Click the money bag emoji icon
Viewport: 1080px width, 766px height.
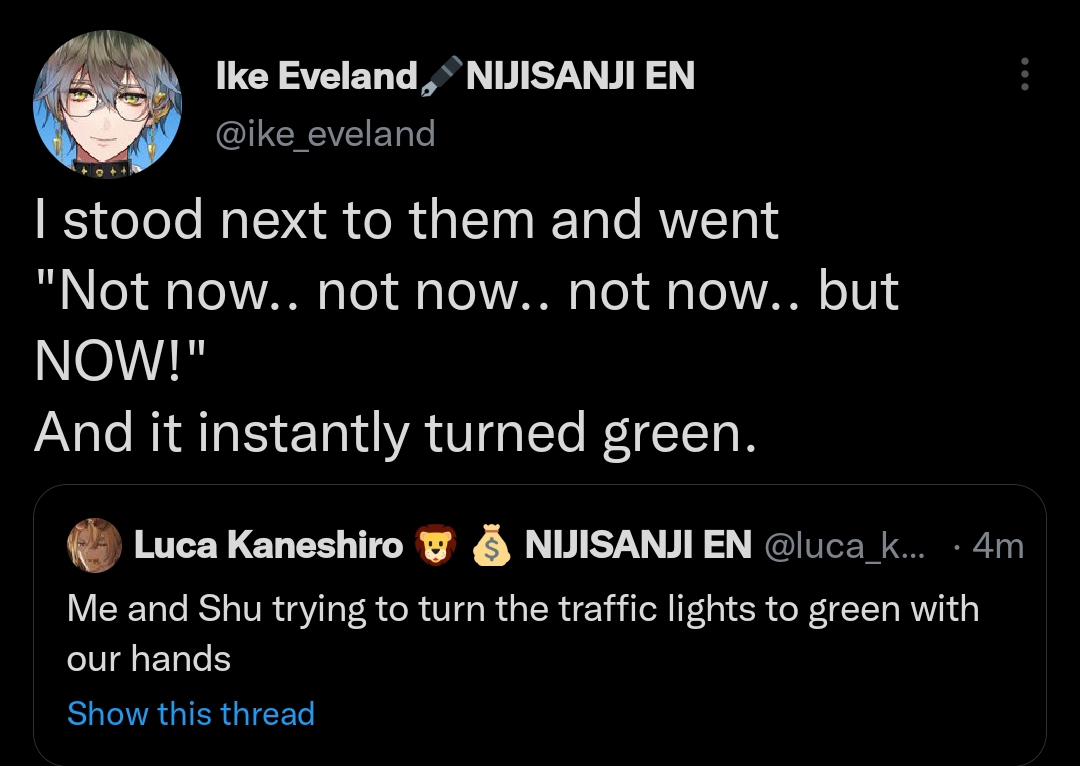click(489, 545)
